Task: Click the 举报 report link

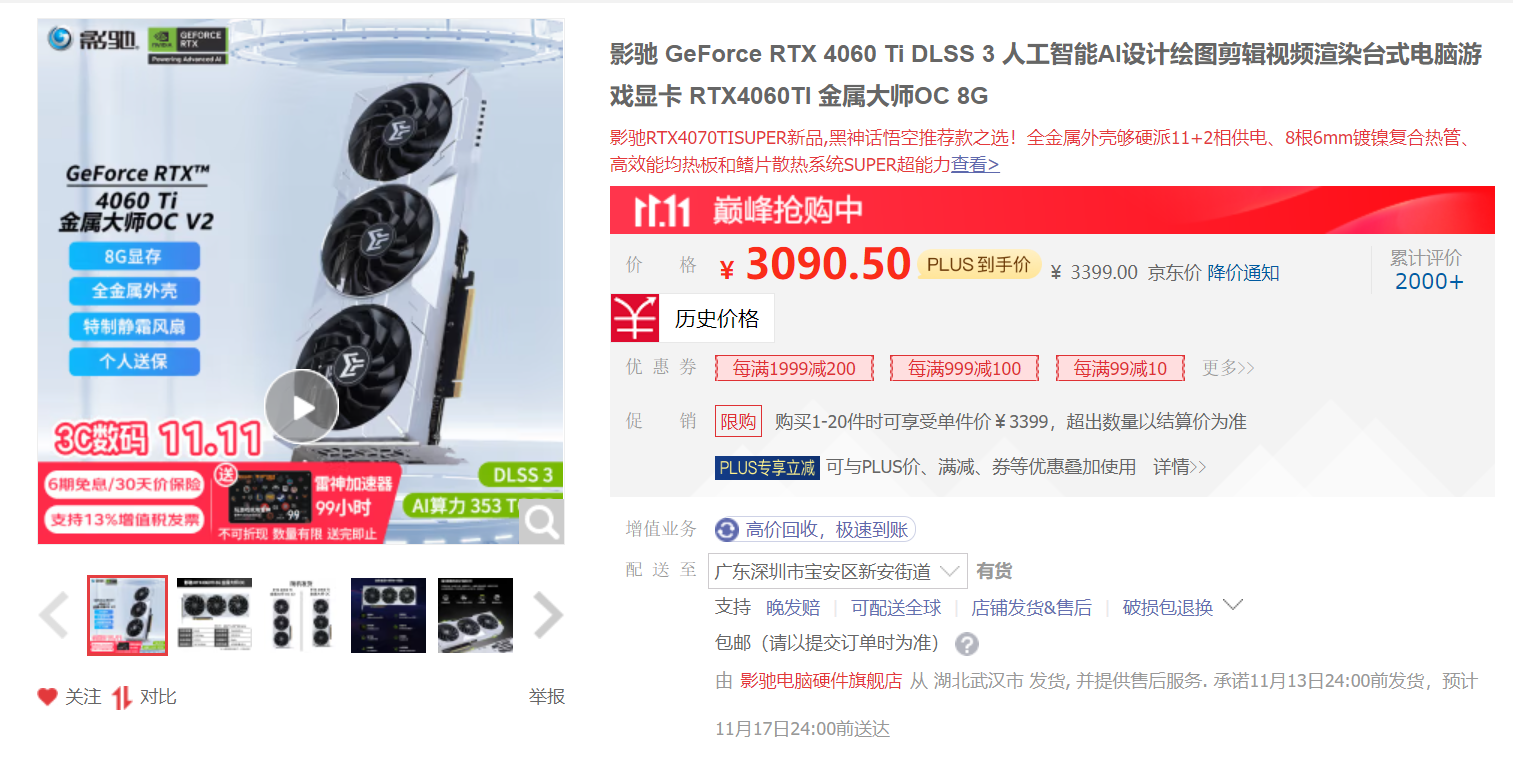Action: 547,697
